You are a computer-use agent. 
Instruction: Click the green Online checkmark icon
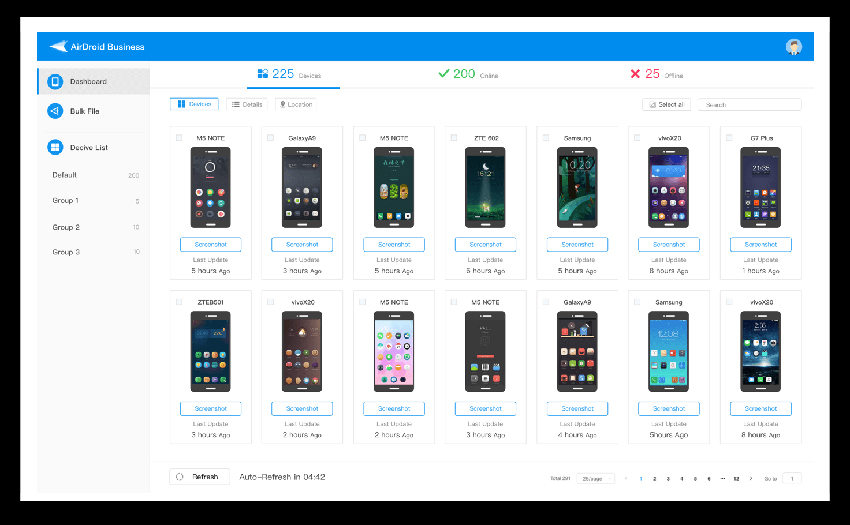(x=443, y=73)
